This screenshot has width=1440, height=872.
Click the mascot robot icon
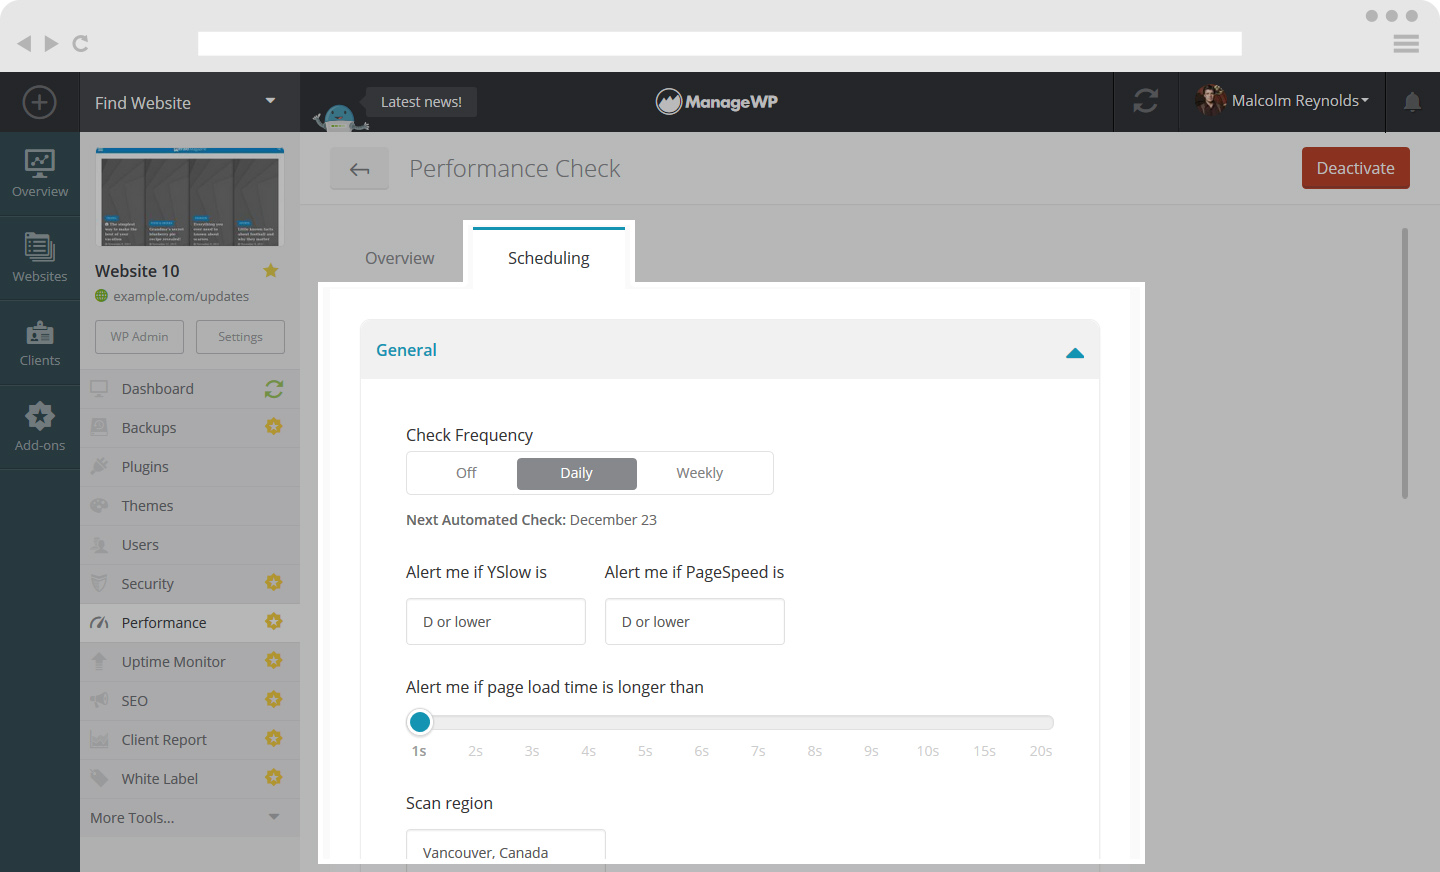(x=340, y=117)
